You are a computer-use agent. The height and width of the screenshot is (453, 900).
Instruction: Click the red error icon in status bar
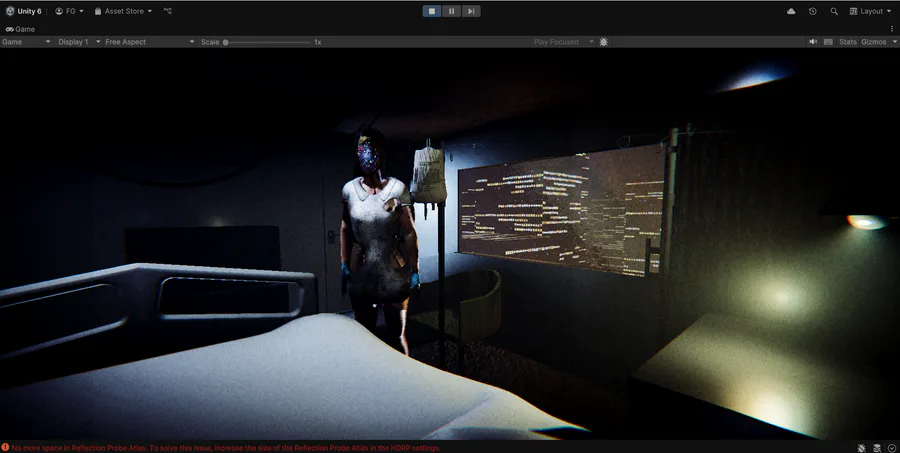point(5,448)
